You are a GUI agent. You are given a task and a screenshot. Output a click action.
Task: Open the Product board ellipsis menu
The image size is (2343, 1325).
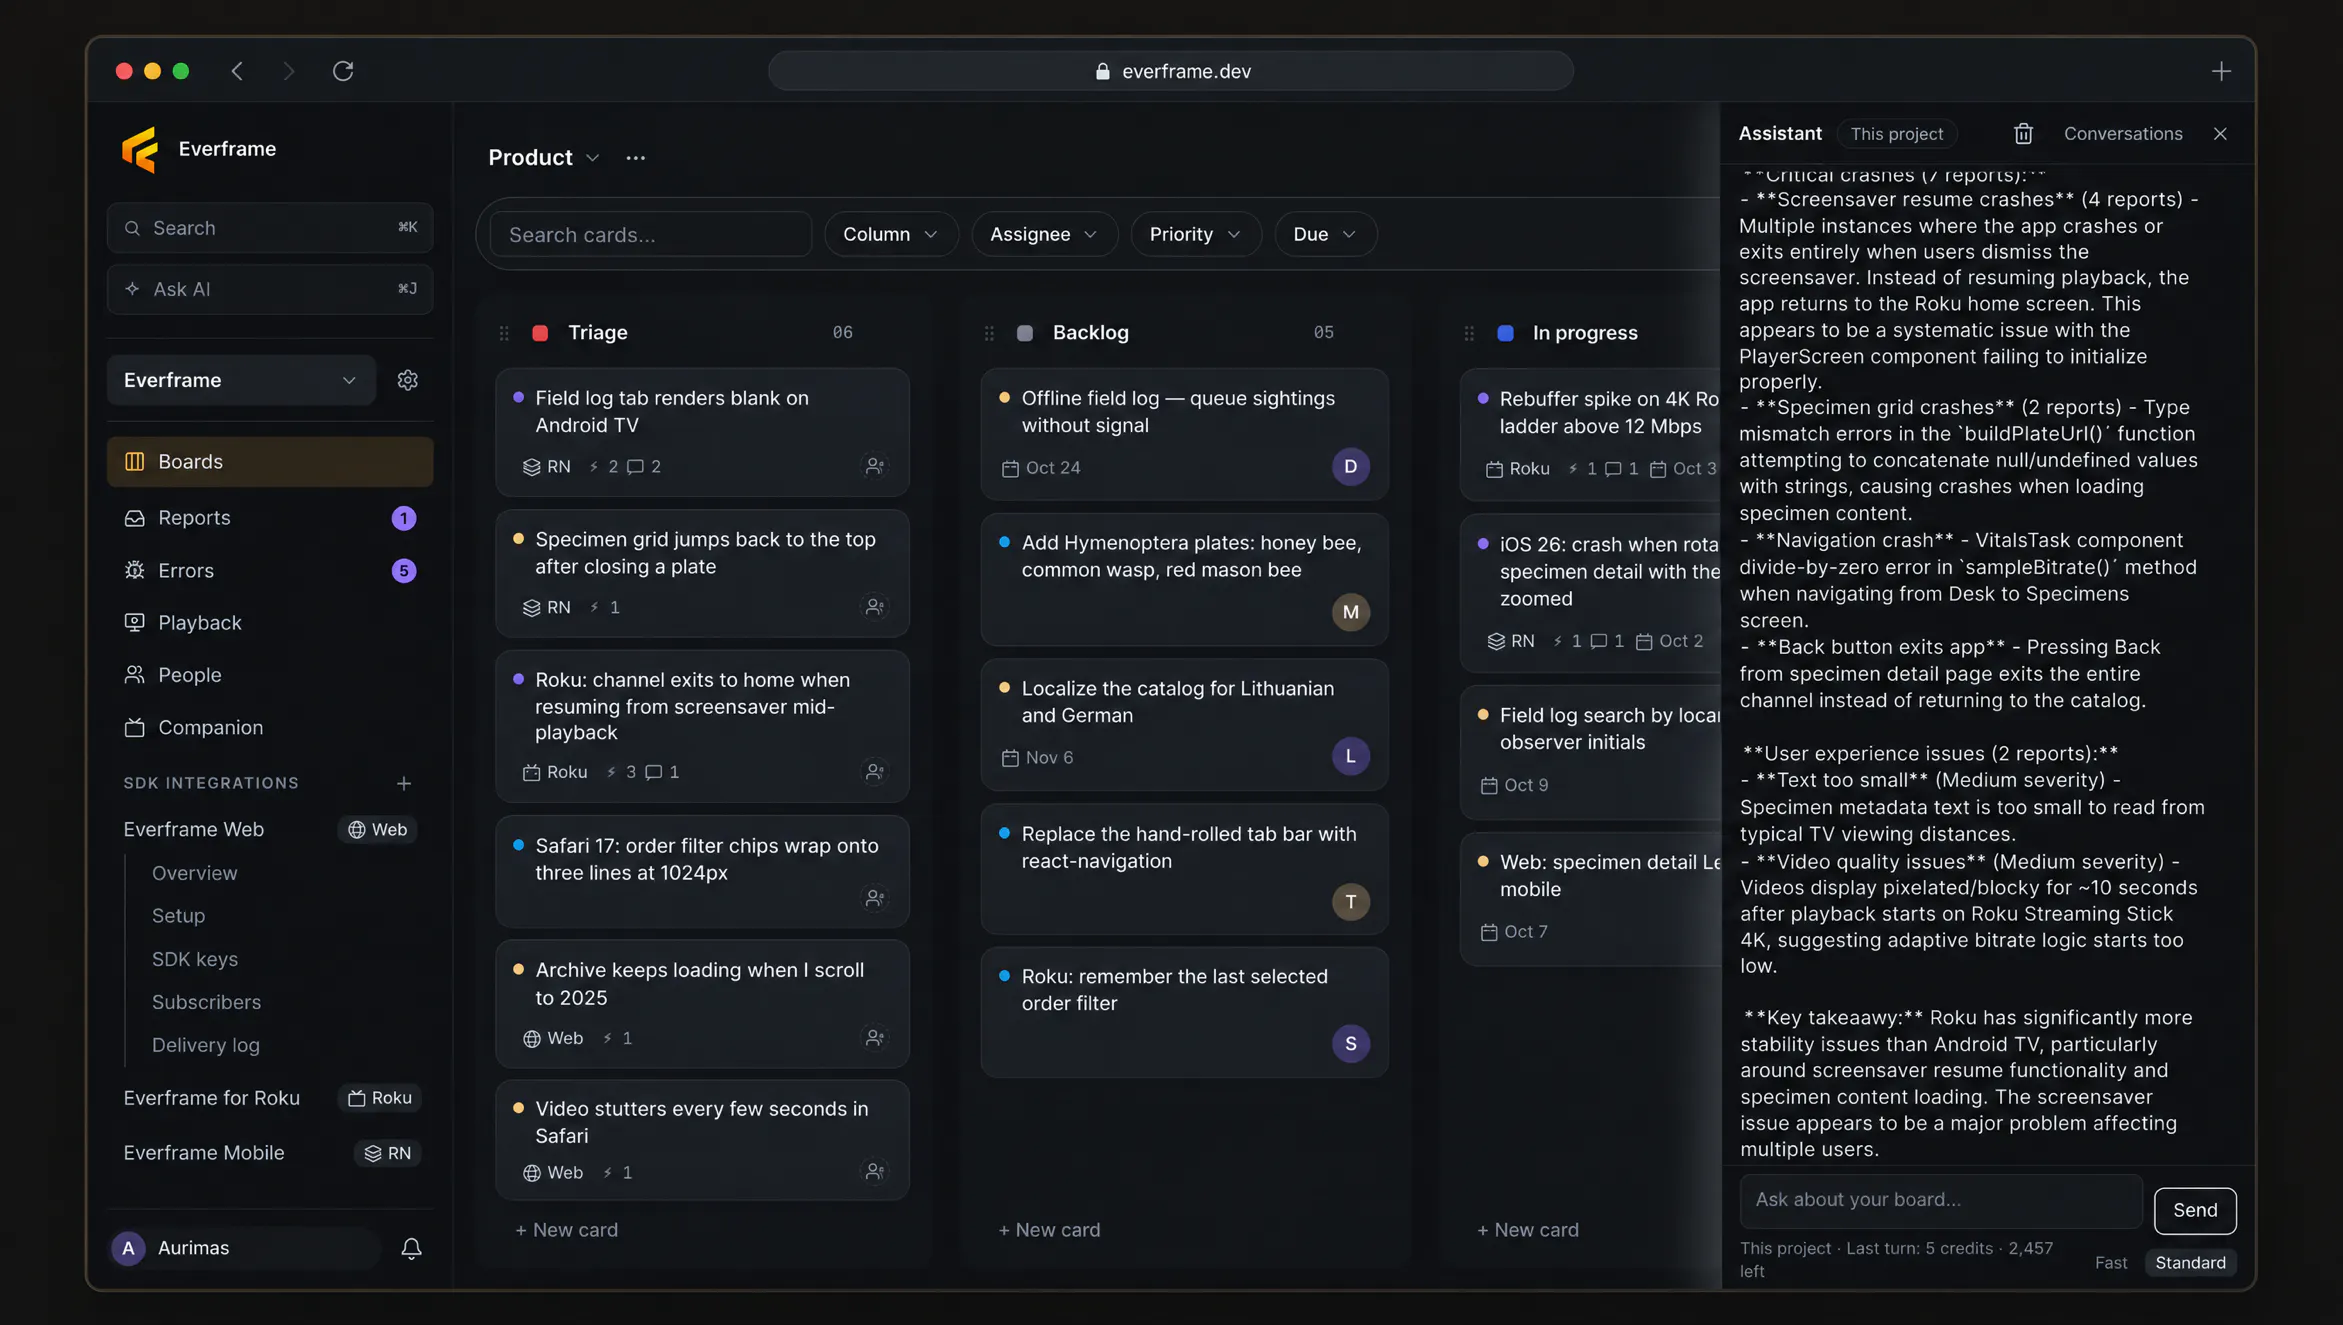click(635, 158)
